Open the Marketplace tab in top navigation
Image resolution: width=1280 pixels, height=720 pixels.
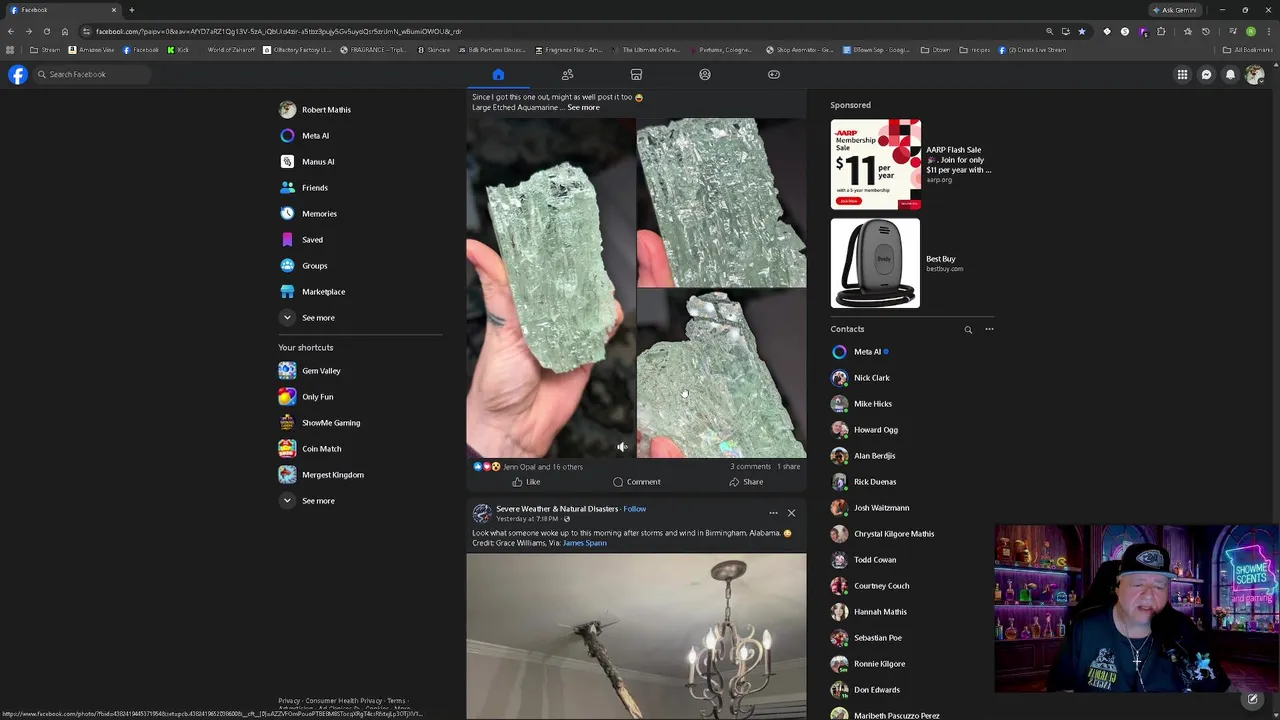pos(636,74)
